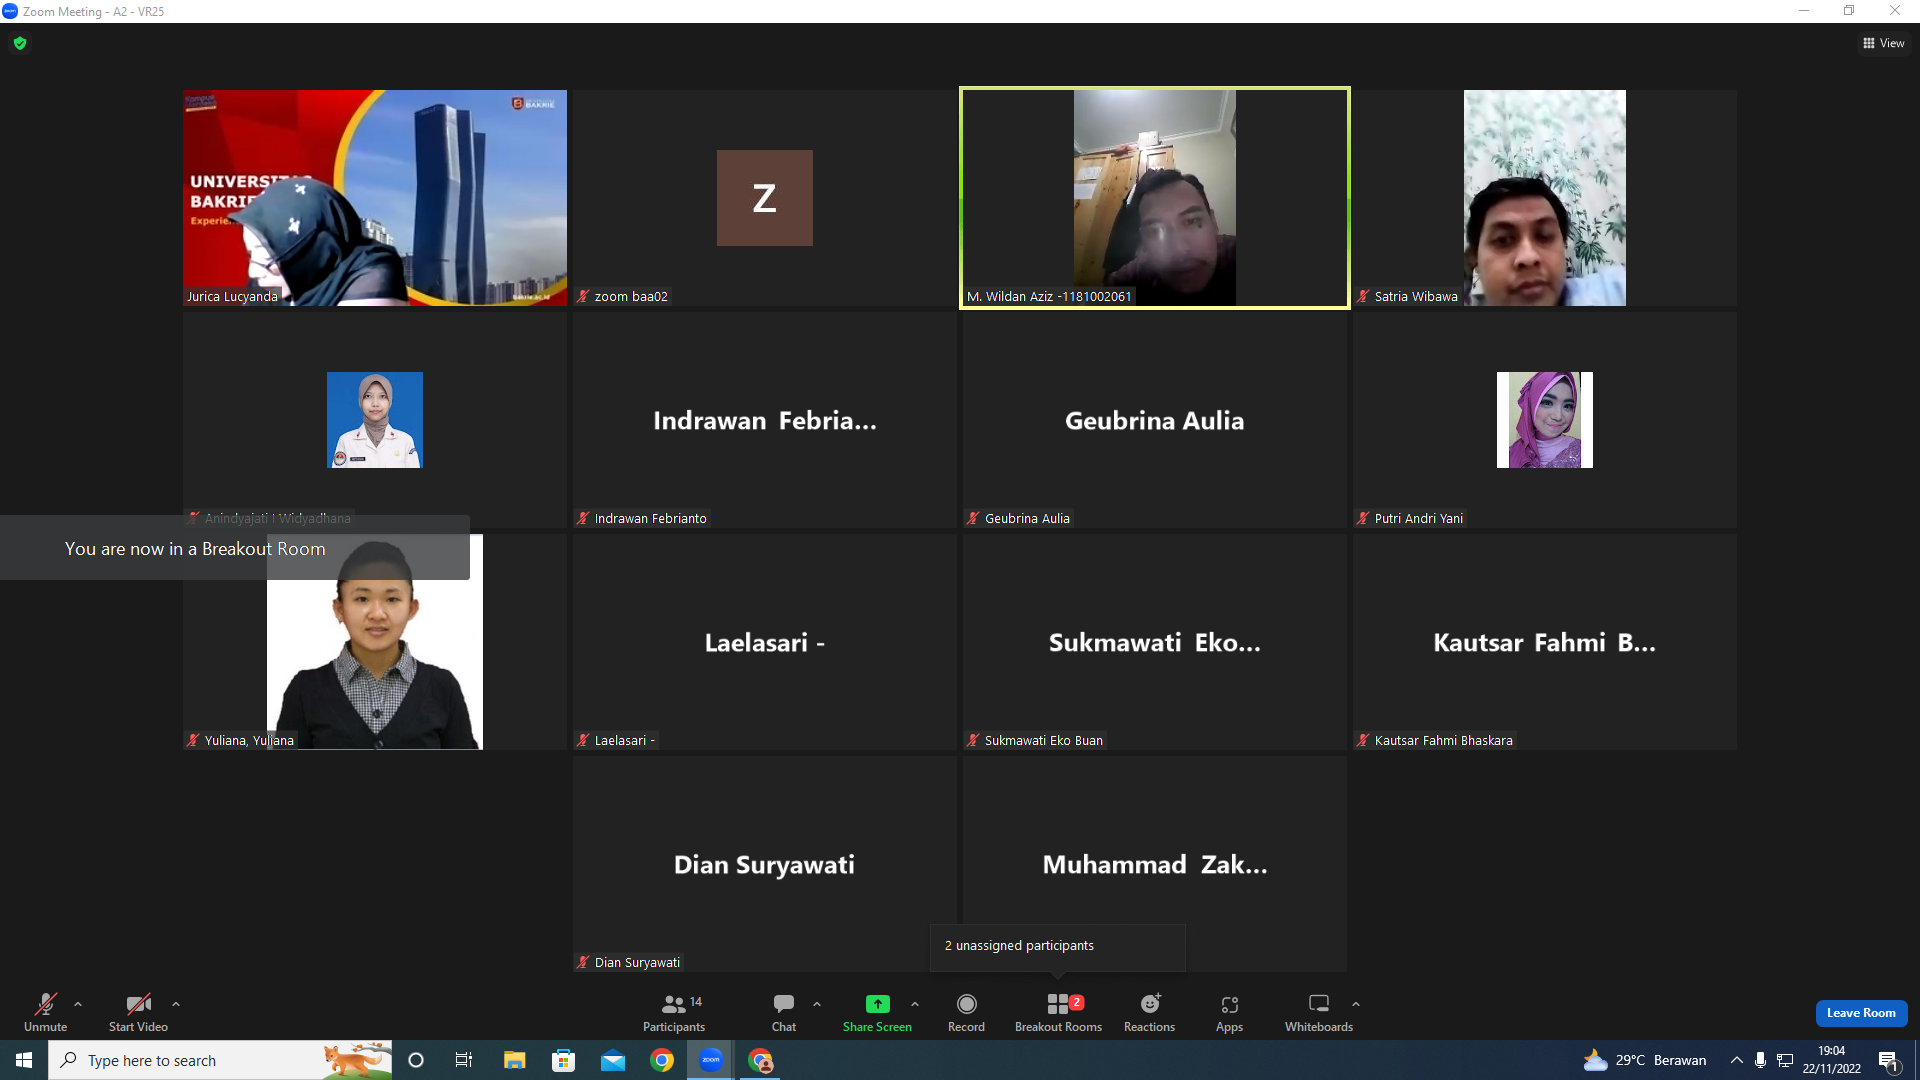Open Task View on the taskbar
Screen dimensions: 1920x1080
pyautogui.click(x=464, y=1060)
